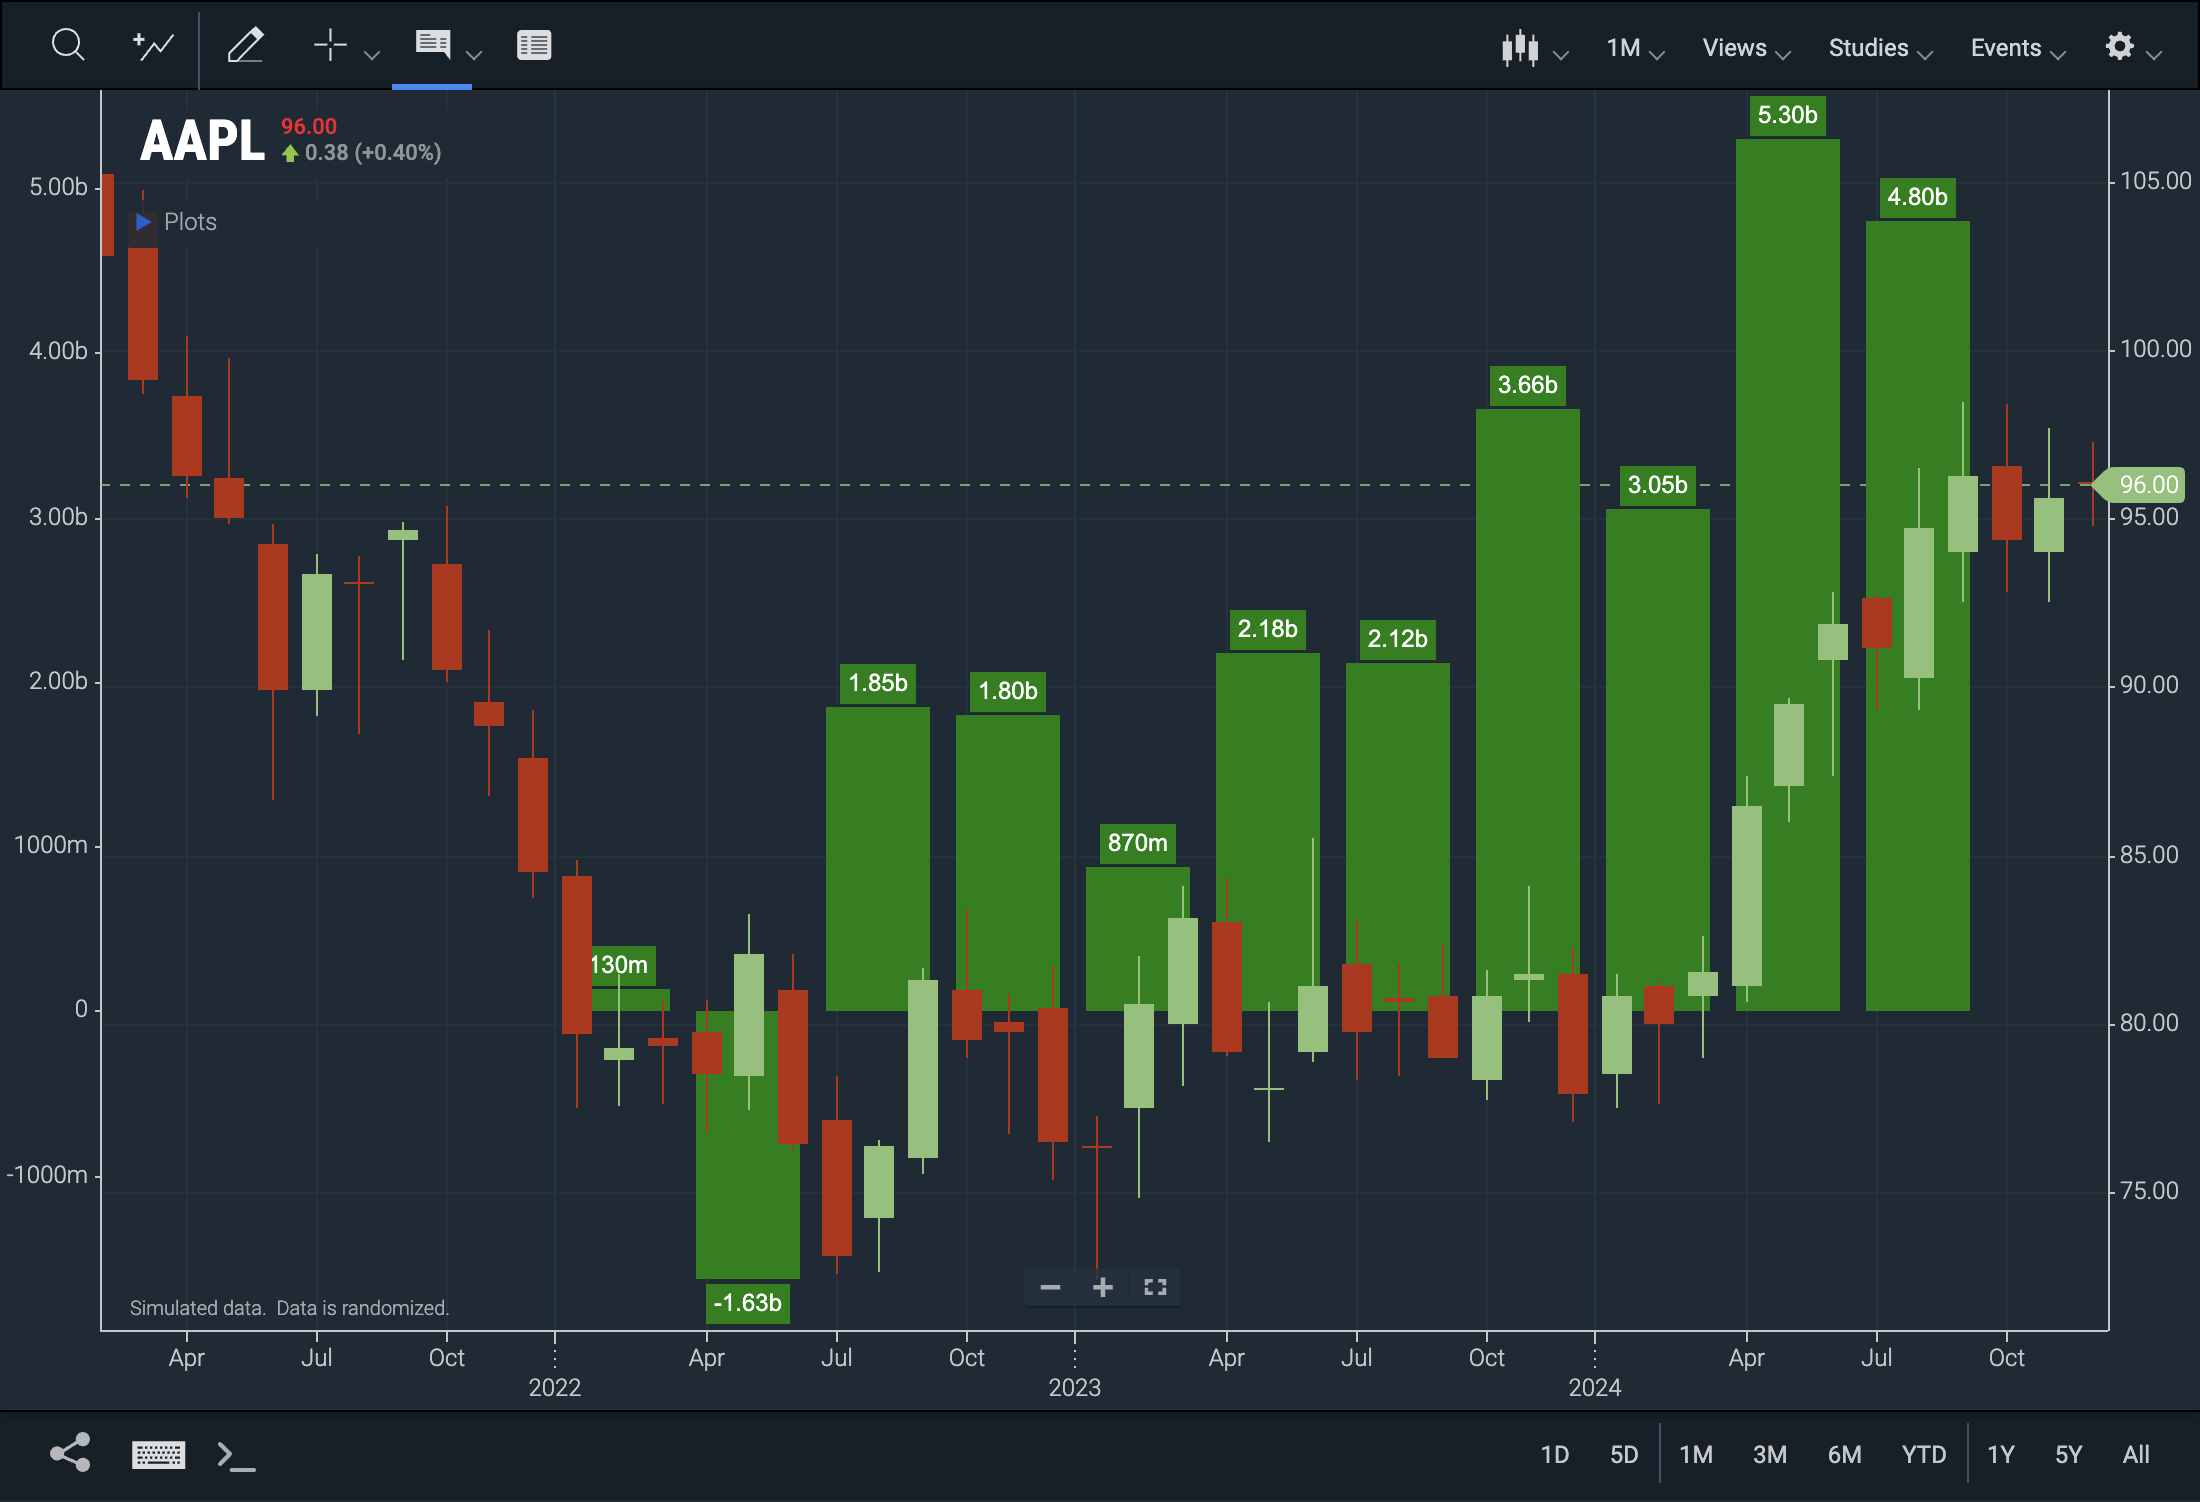Set range to 3M
2200x1502 pixels.
point(1770,1454)
